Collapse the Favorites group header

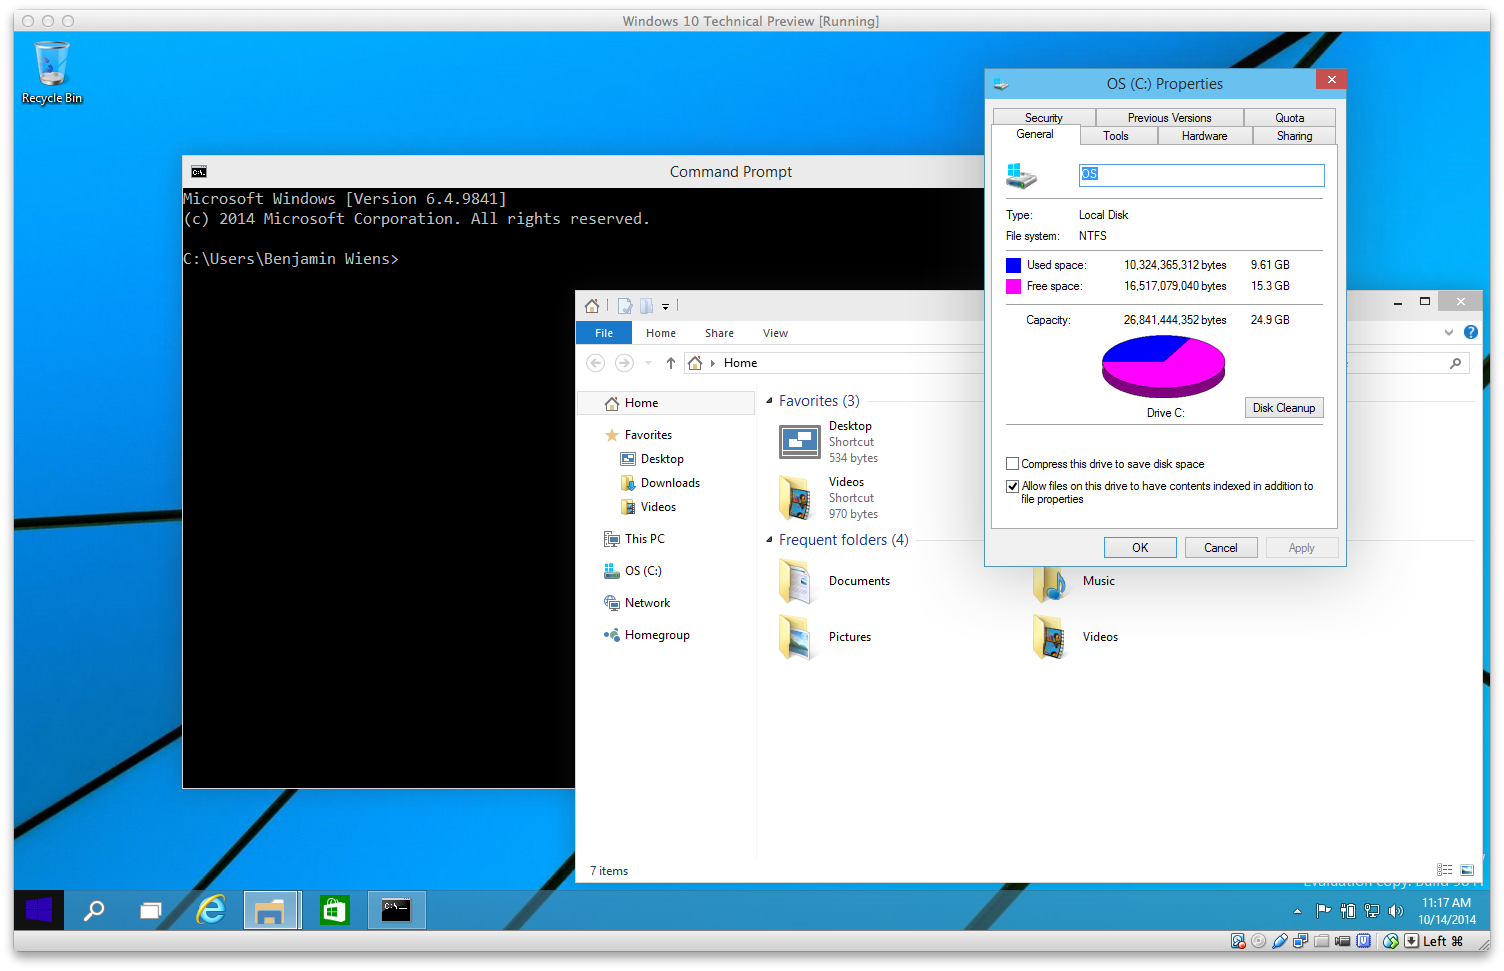pos(769,401)
